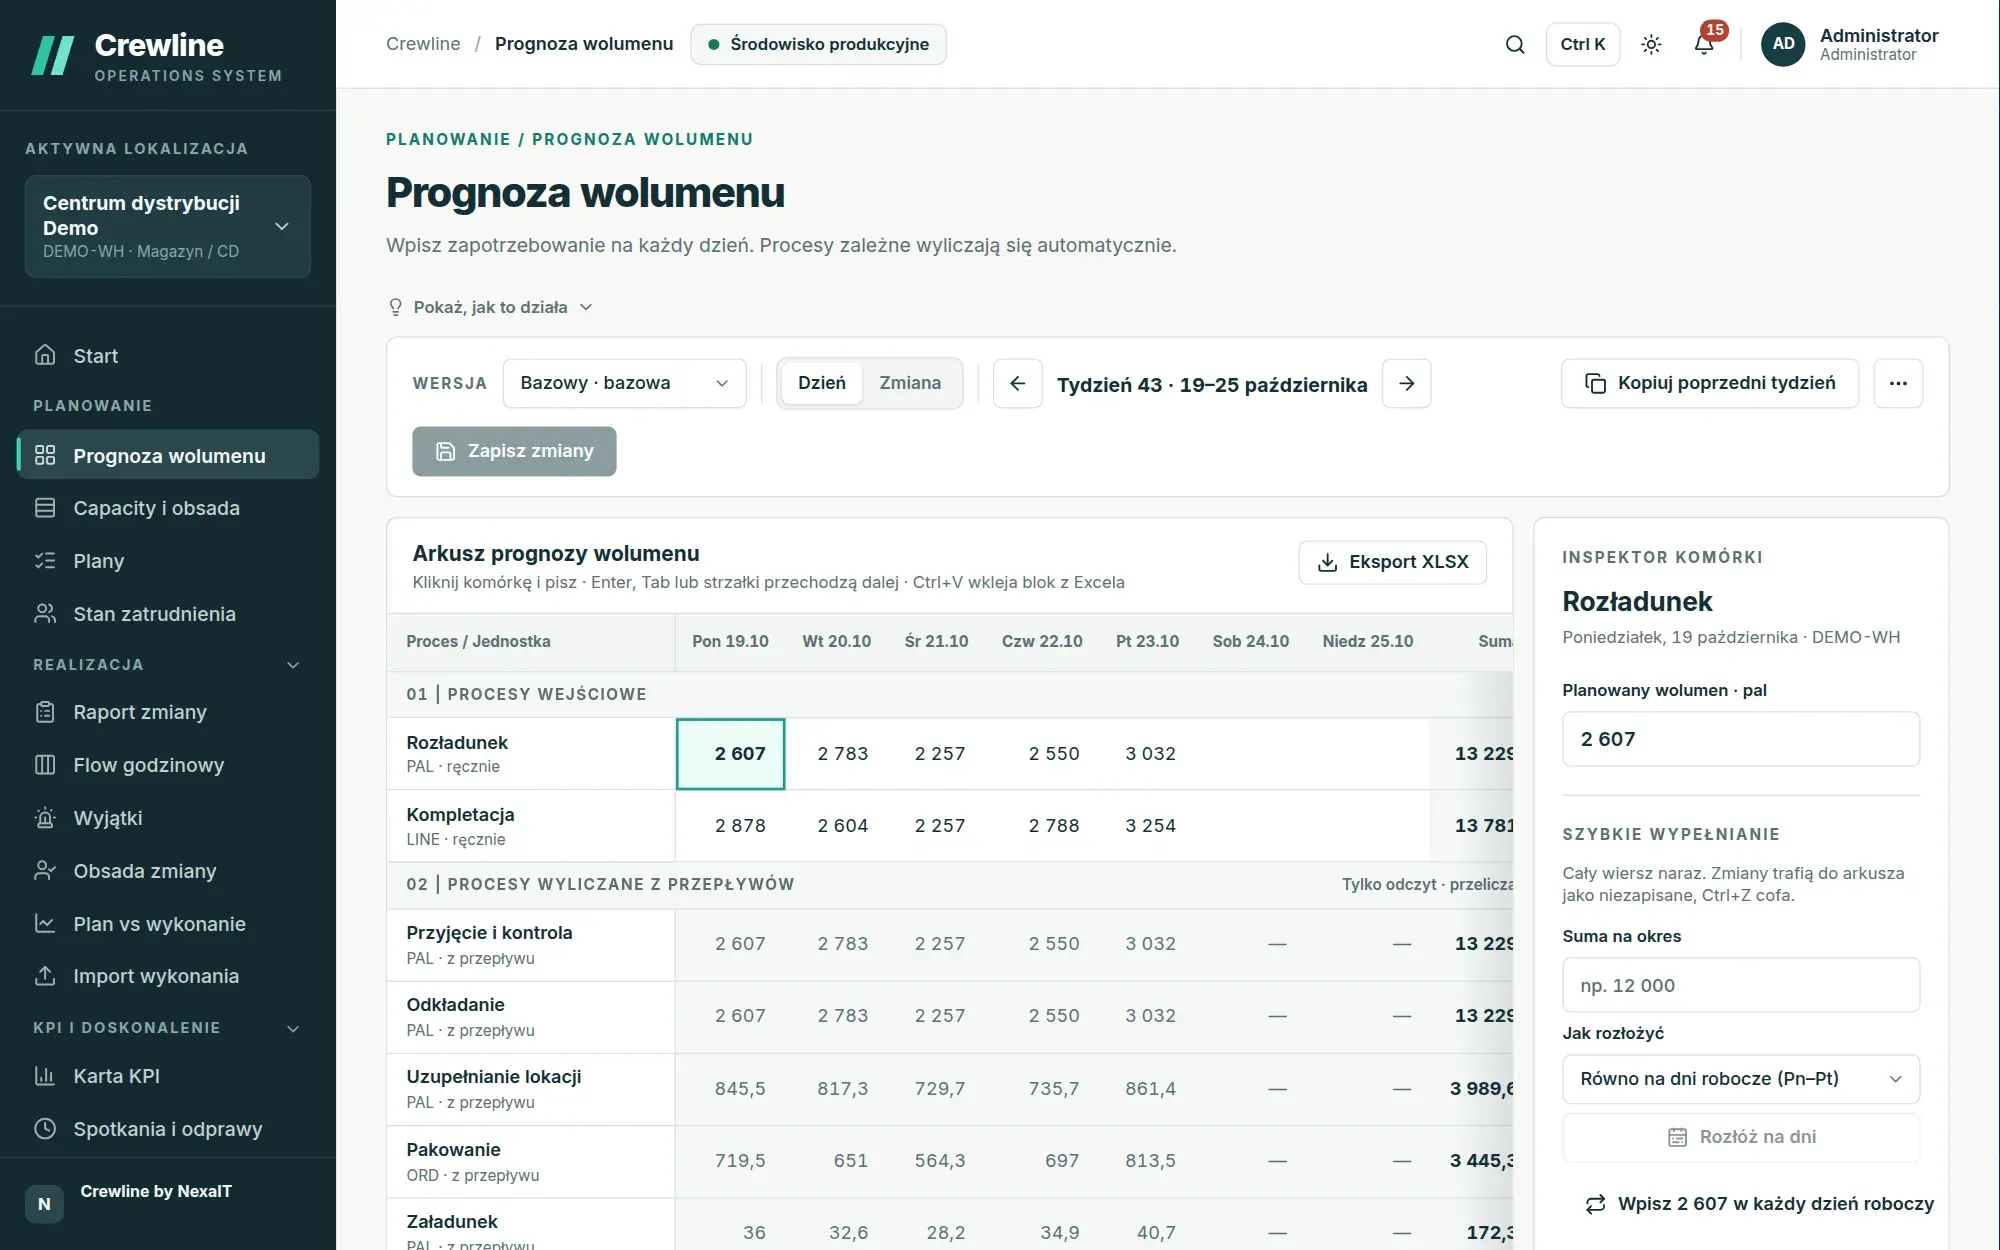Image resolution: width=2000 pixels, height=1250 pixels.
Task: Click Rozłóż na dni button
Action: (1741, 1137)
